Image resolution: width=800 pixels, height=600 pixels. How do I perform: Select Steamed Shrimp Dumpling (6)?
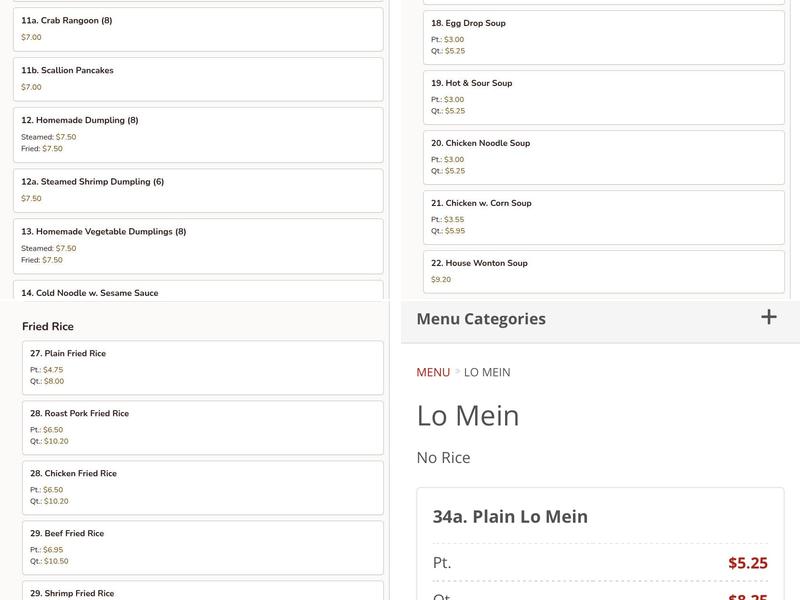click(202, 190)
